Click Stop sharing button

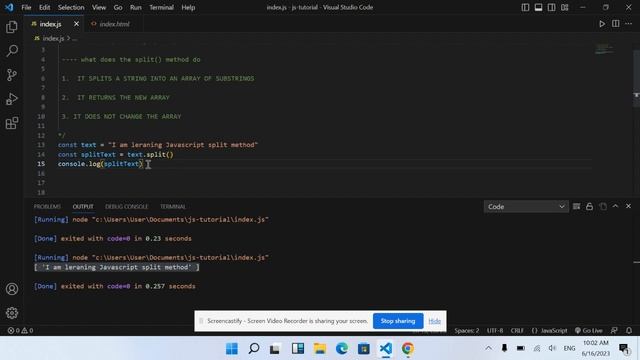(398, 321)
